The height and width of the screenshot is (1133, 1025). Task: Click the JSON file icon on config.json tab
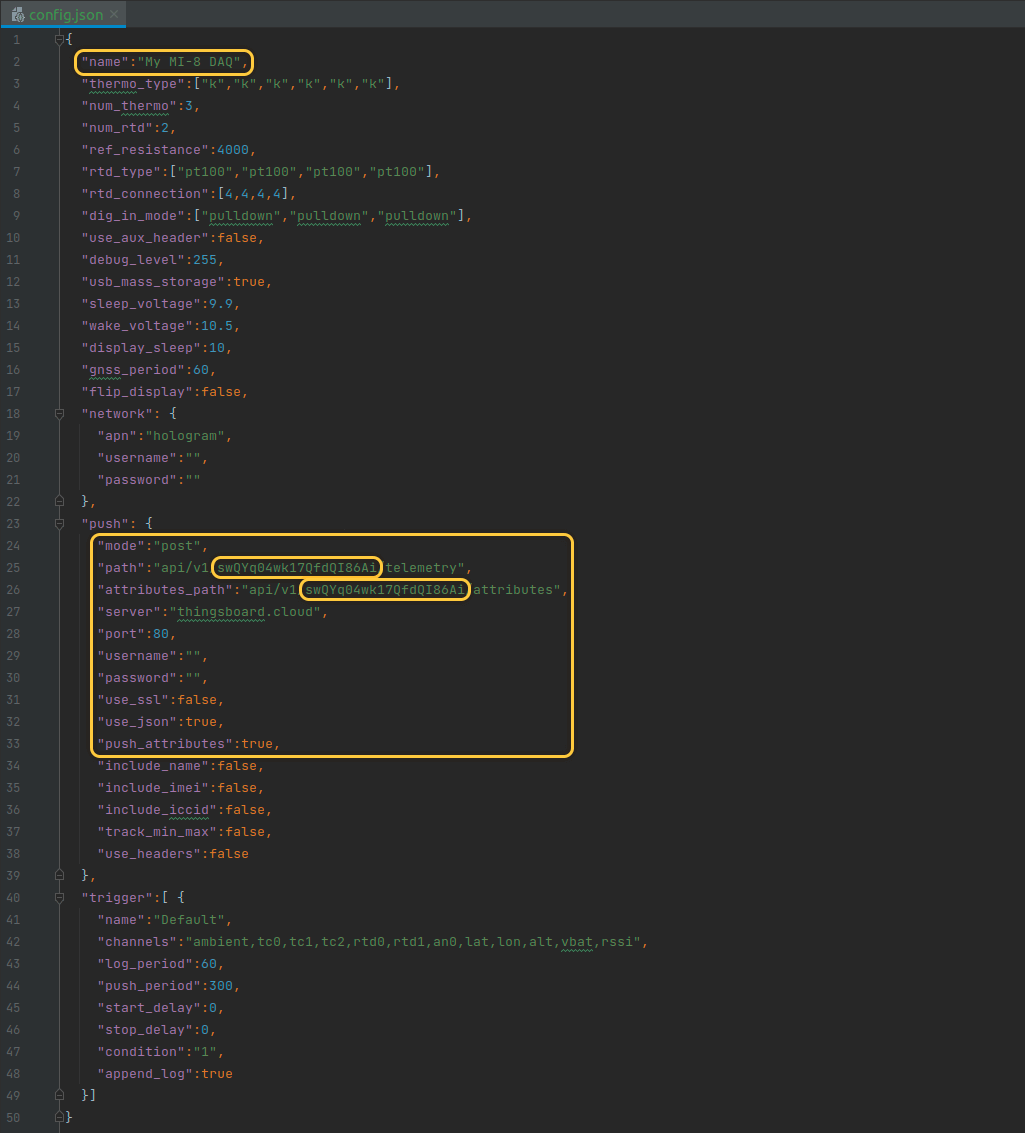17,14
